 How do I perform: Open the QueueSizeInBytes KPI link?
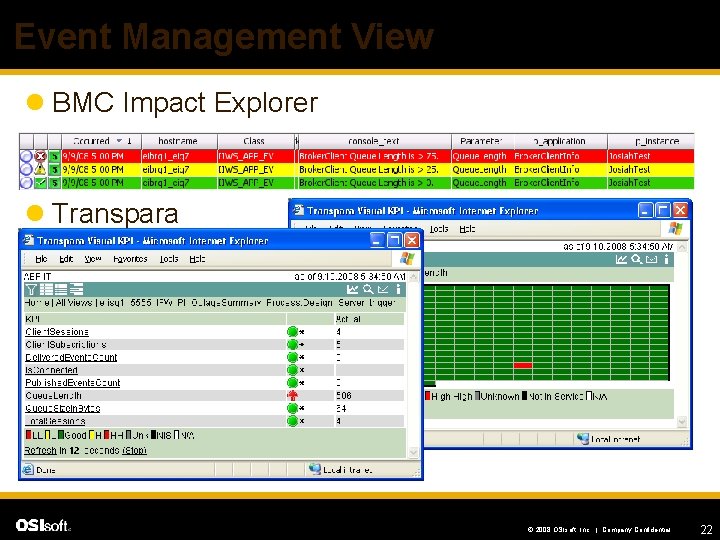(62, 408)
